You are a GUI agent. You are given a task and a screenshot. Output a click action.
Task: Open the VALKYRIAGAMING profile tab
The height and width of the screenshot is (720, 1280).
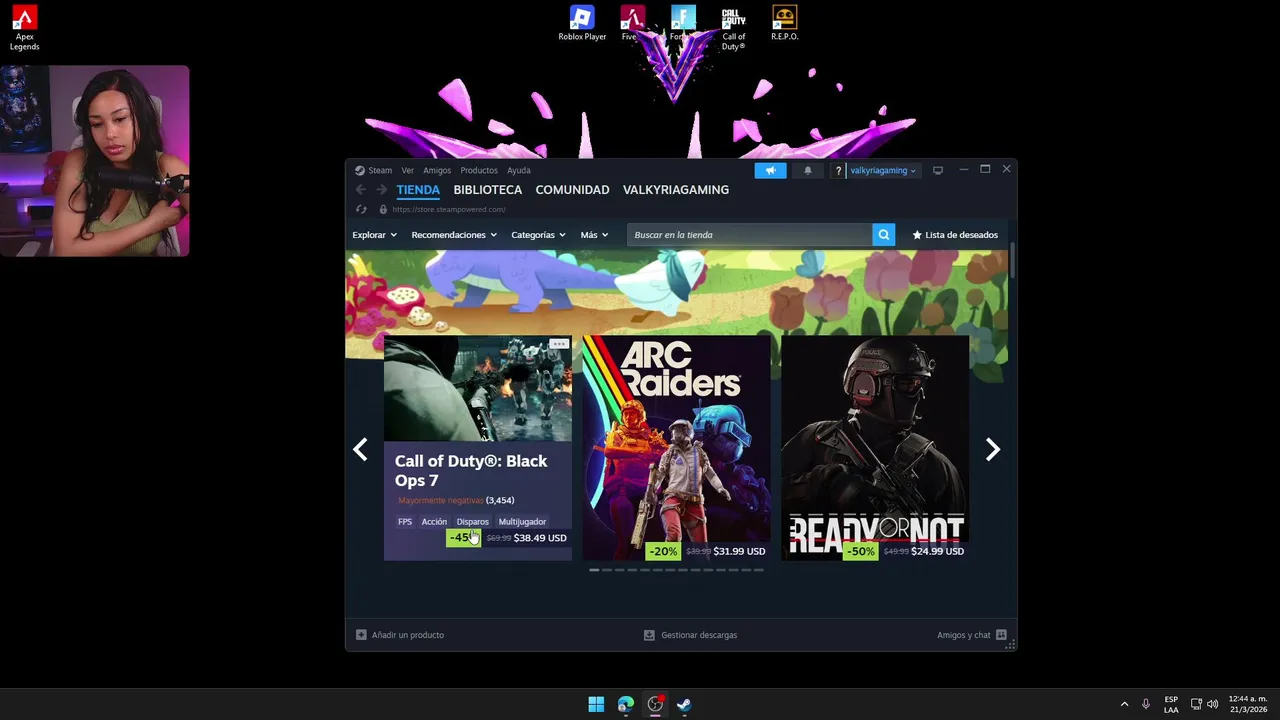[676, 190]
